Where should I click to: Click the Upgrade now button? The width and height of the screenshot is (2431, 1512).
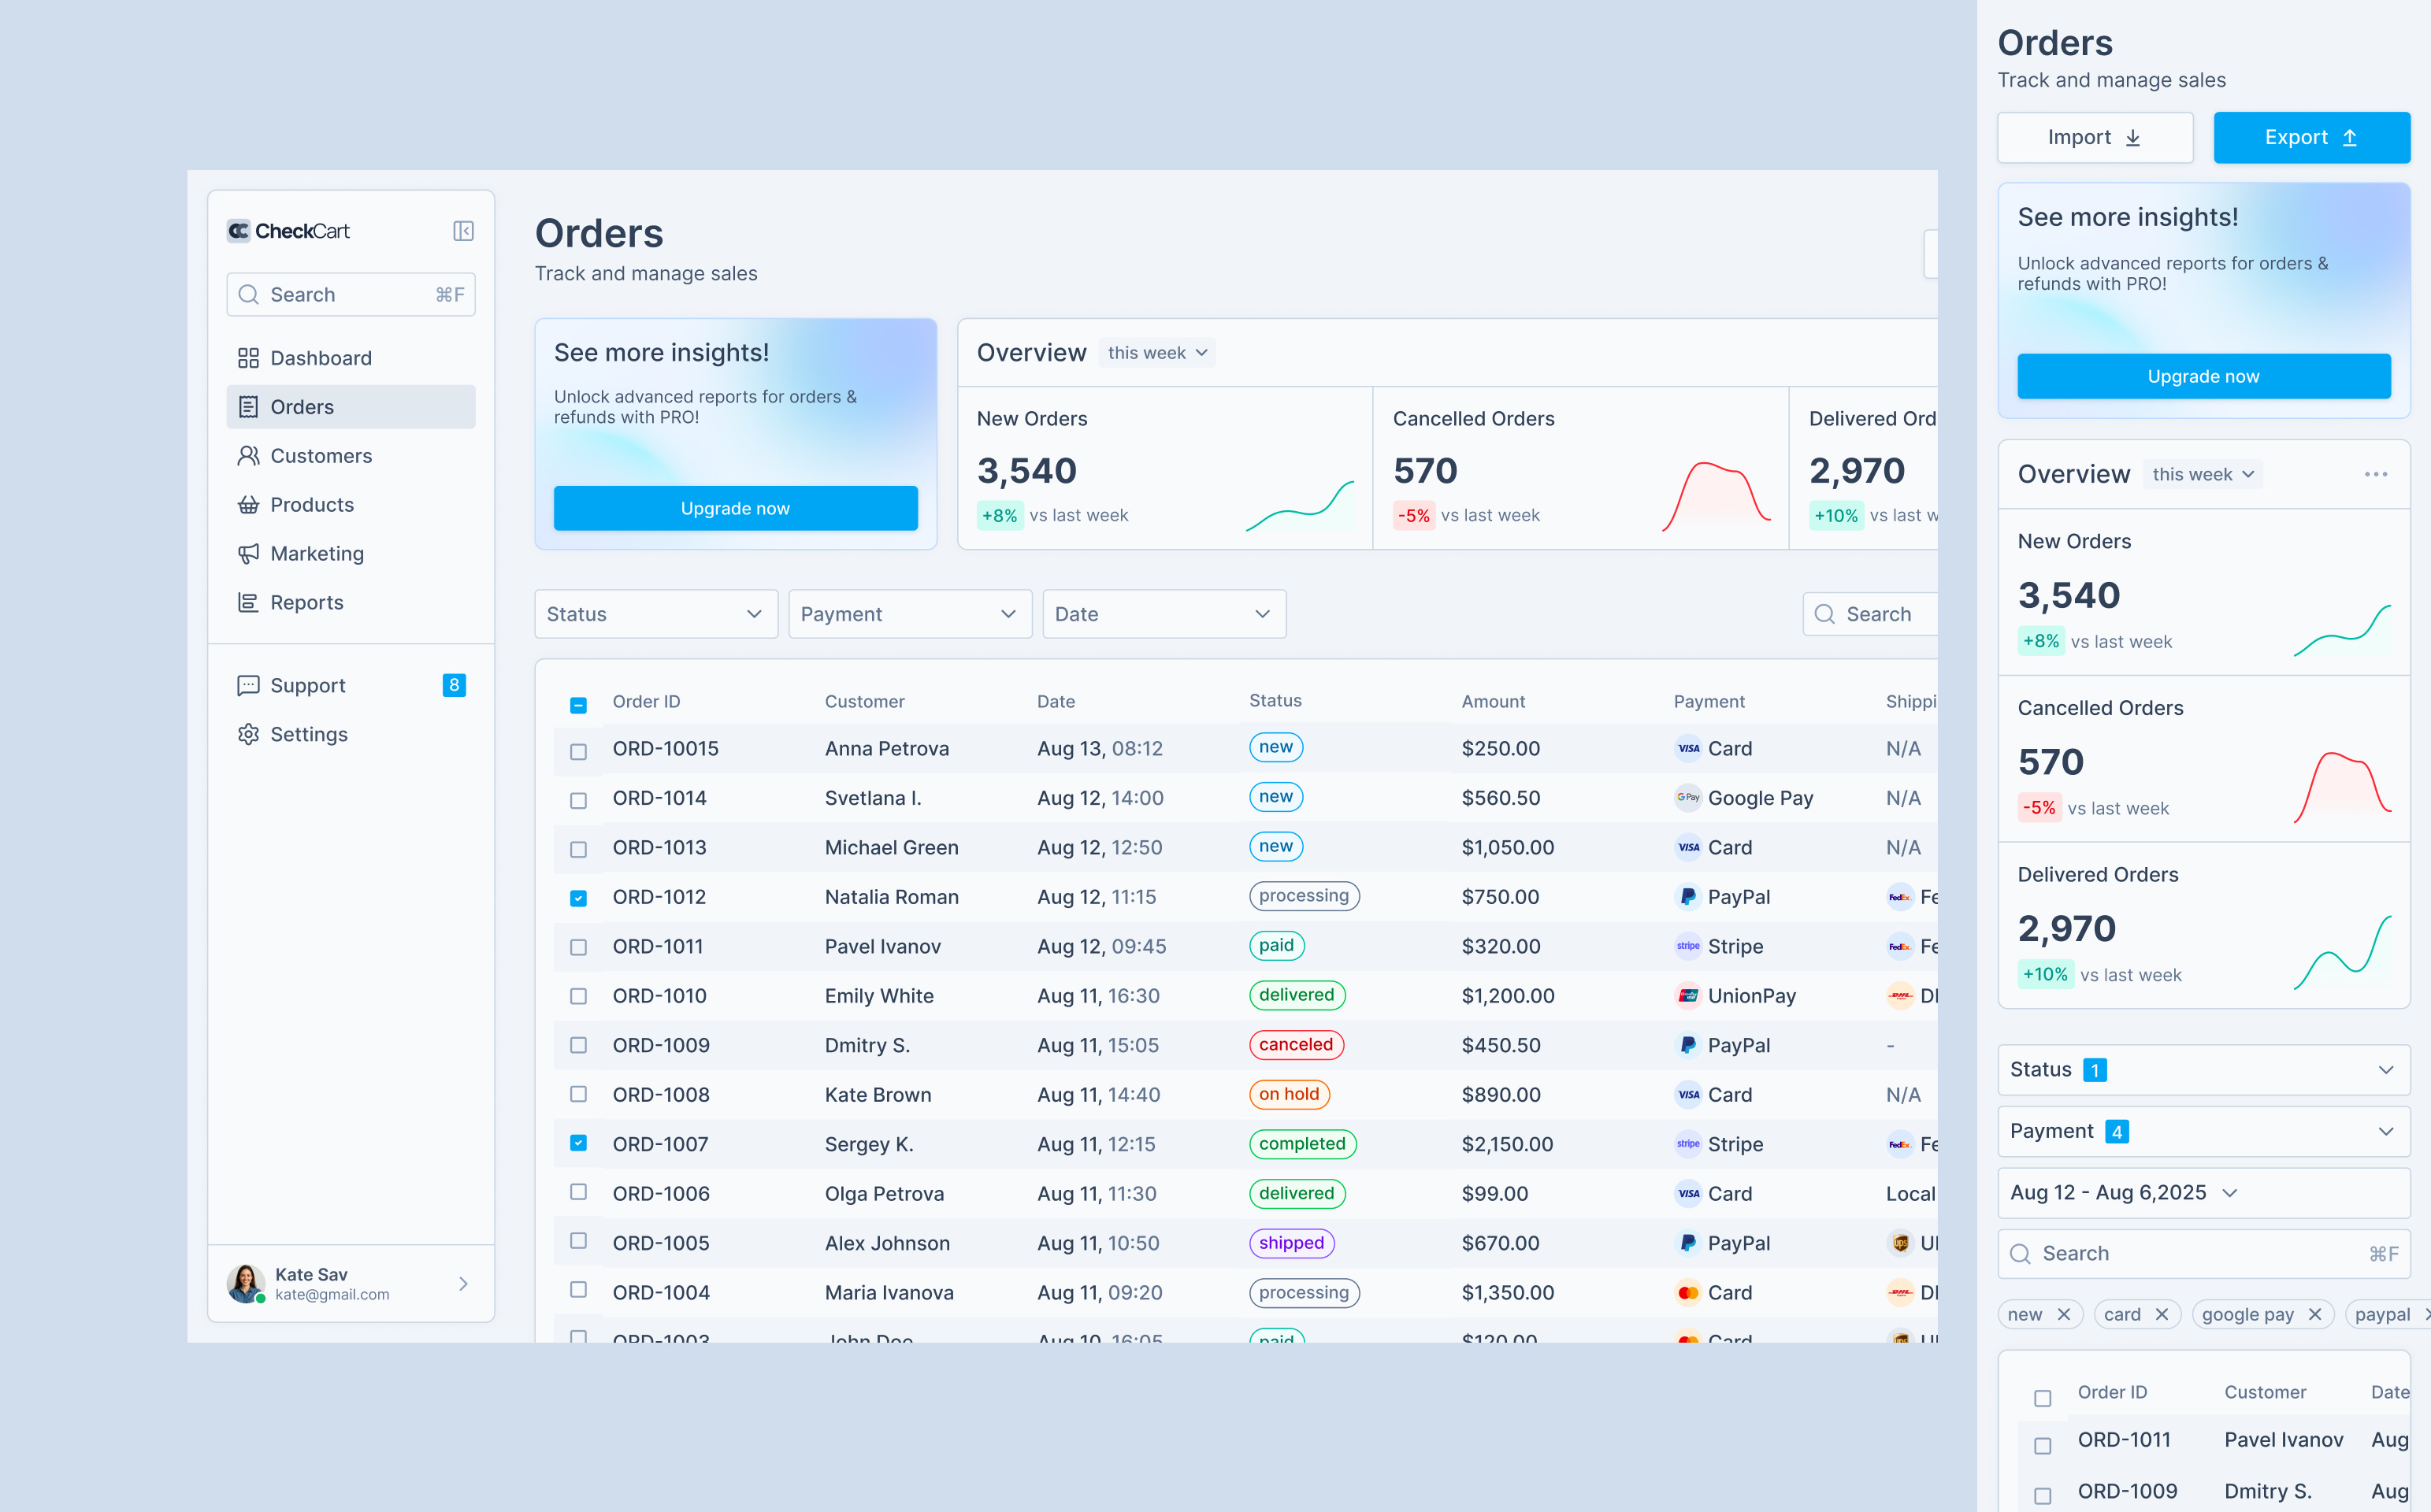(x=735, y=508)
